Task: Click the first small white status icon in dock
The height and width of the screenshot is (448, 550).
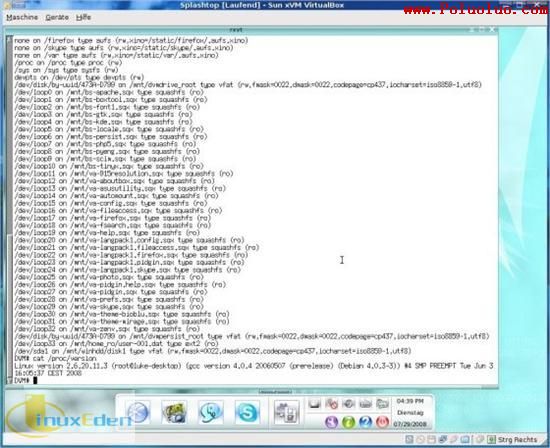Action: pyautogui.click(x=315, y=403)
